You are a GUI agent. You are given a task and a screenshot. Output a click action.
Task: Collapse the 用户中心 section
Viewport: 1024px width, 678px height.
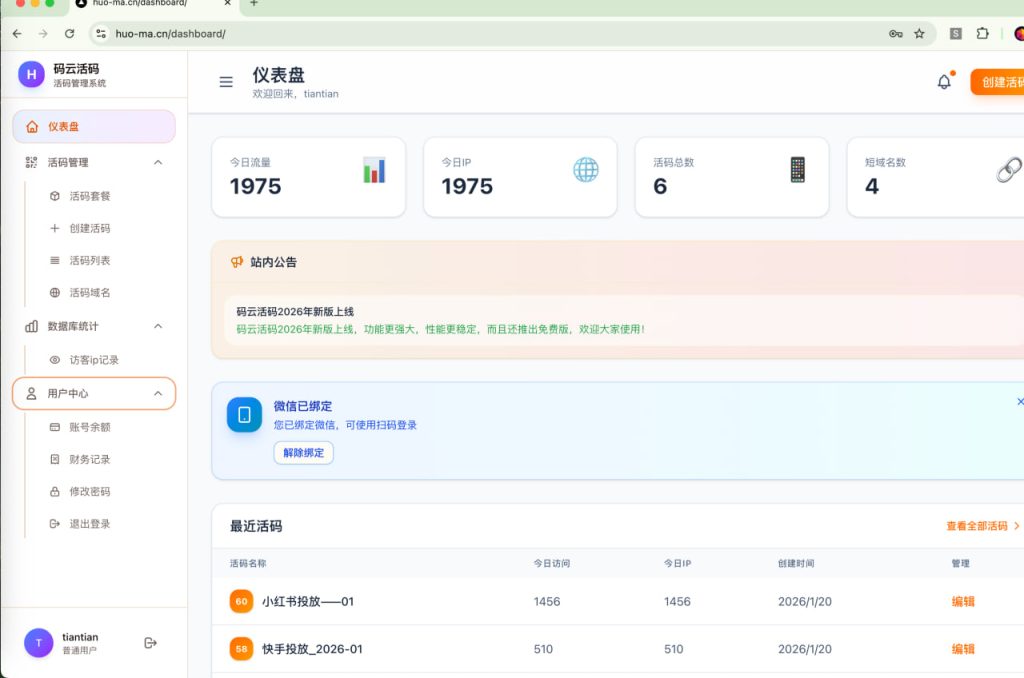click(158, 394)
